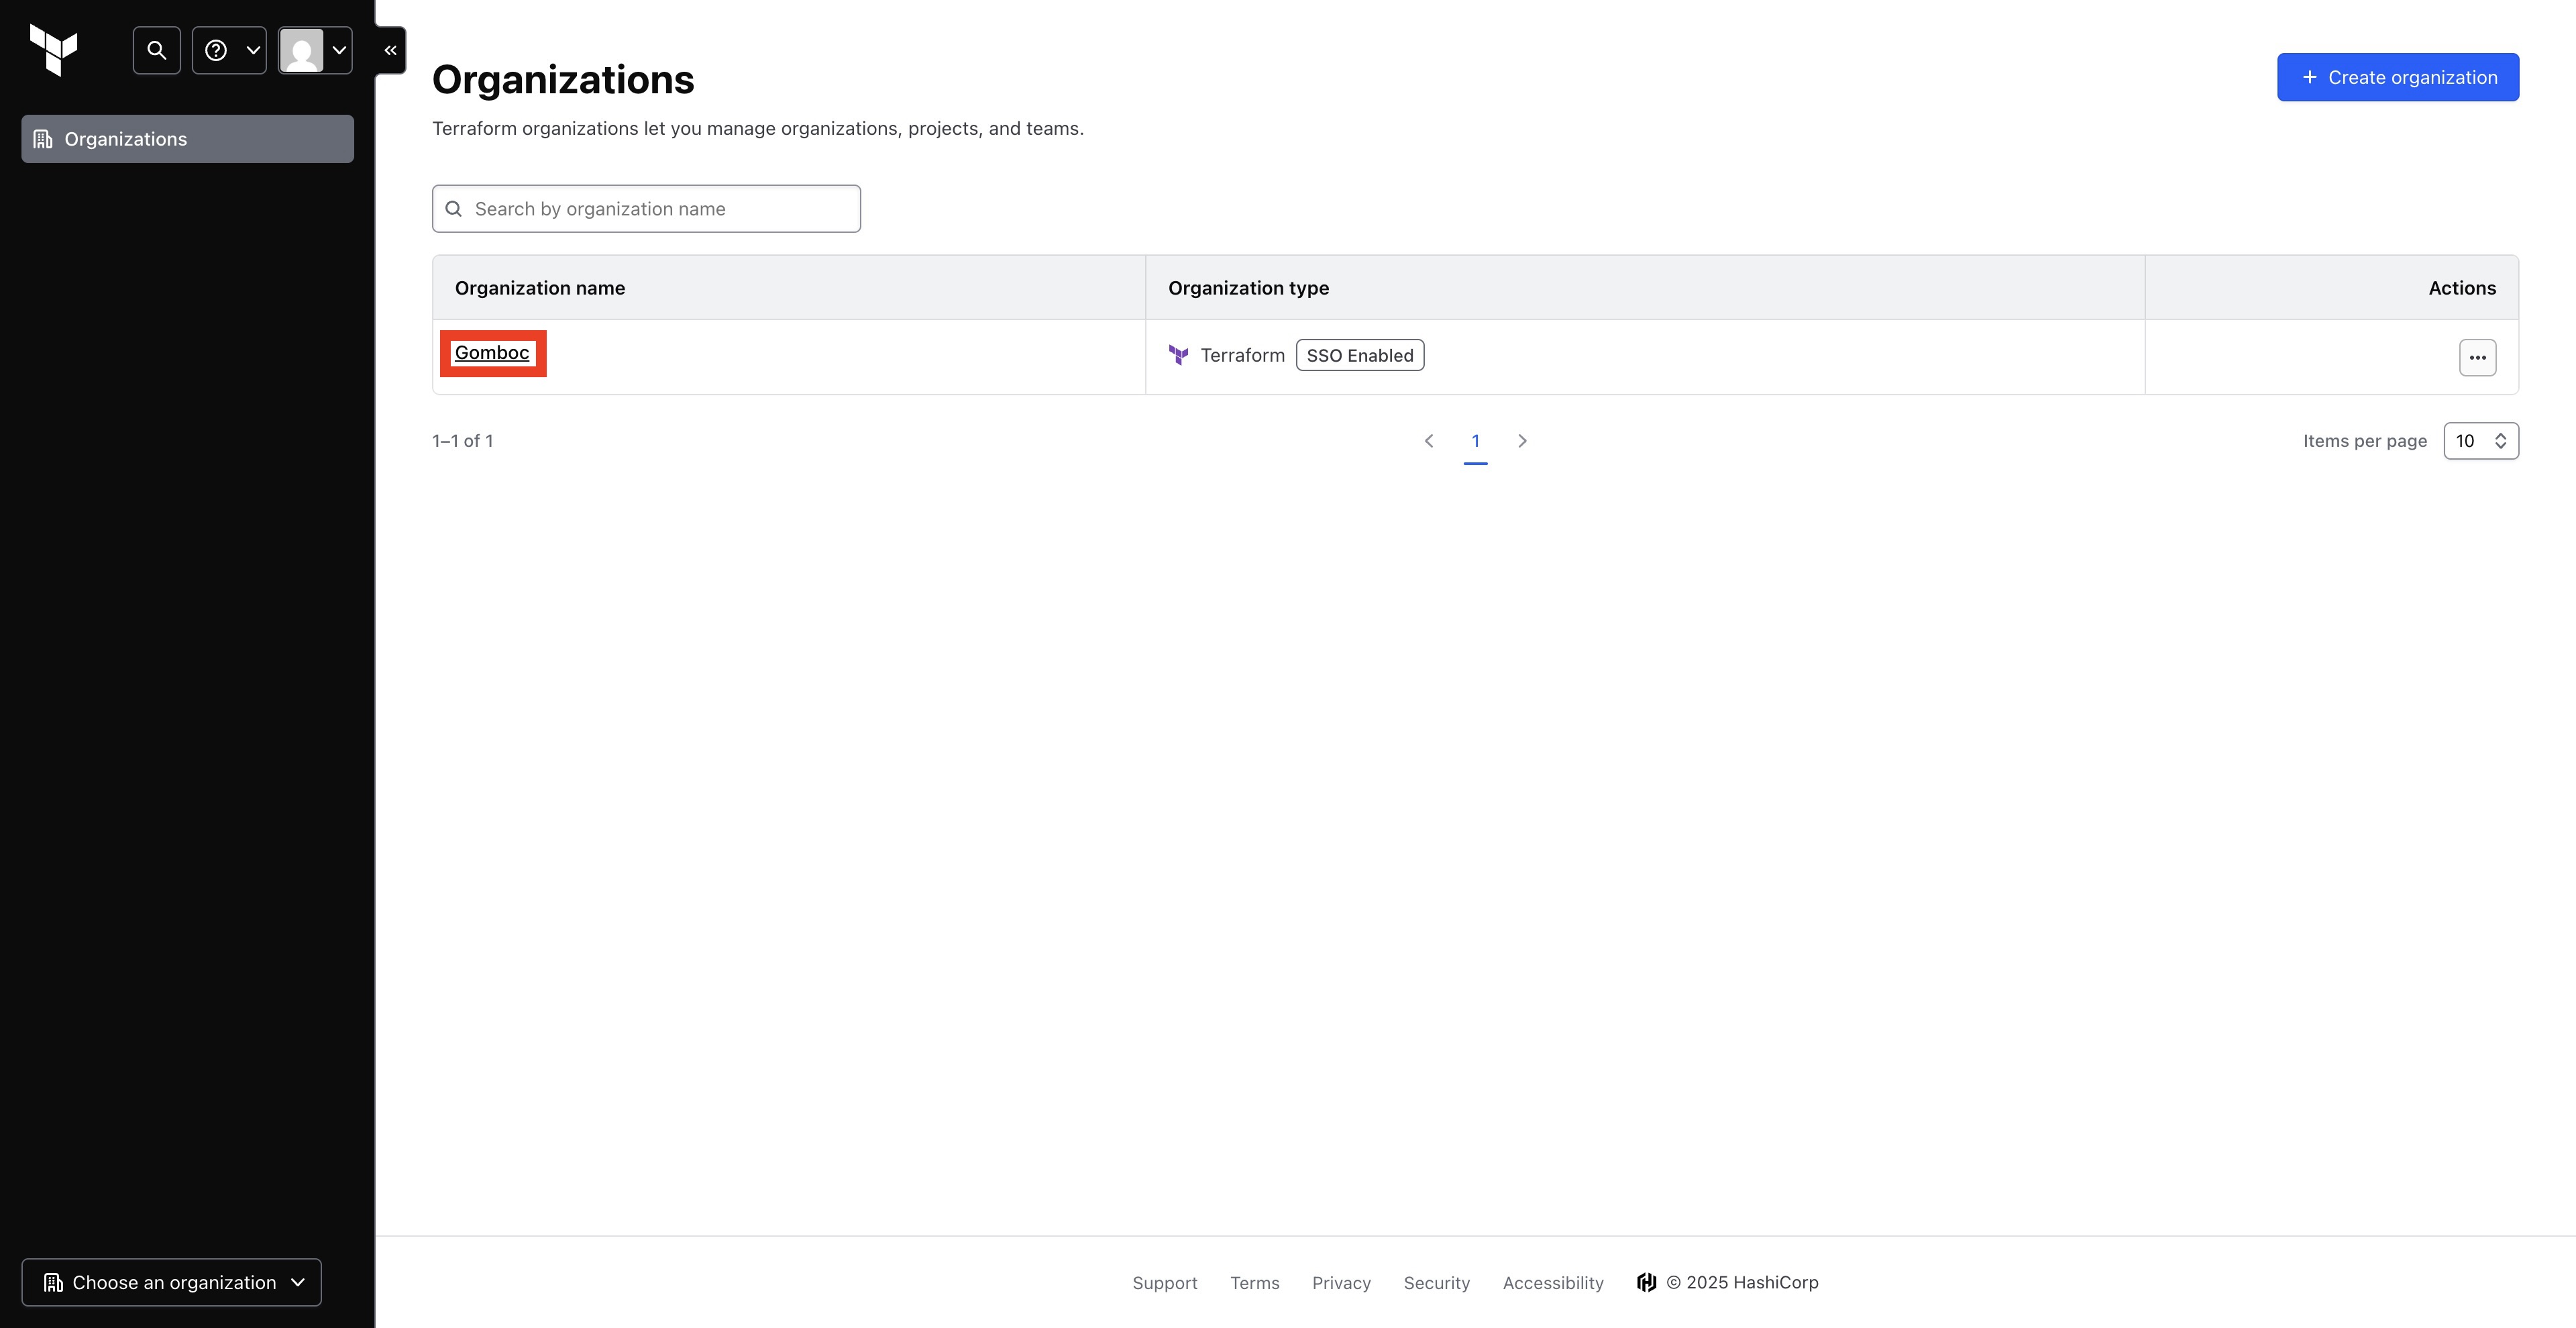Click the Create organization button
This screenshot has height=1328, width=2576.
click(x=2398, y=77)
